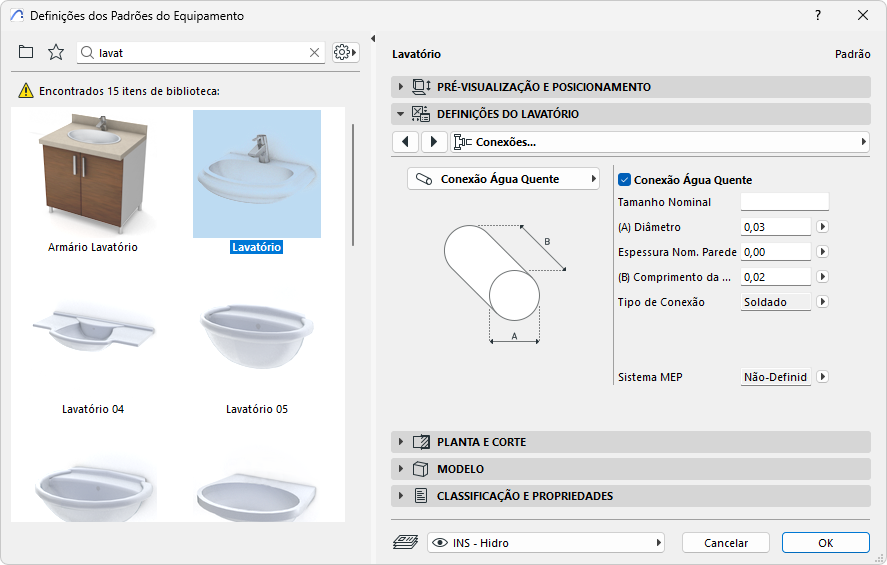Open the INS - Hidro layer dropdown
Image resolution: width=887 pixels, height=565 pixels.
pos(546,543)
